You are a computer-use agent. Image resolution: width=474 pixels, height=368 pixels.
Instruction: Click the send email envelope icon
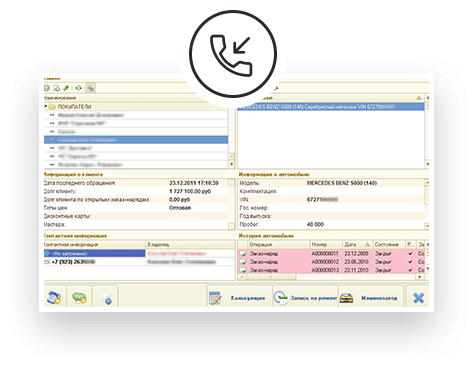(x=105, y=297)
